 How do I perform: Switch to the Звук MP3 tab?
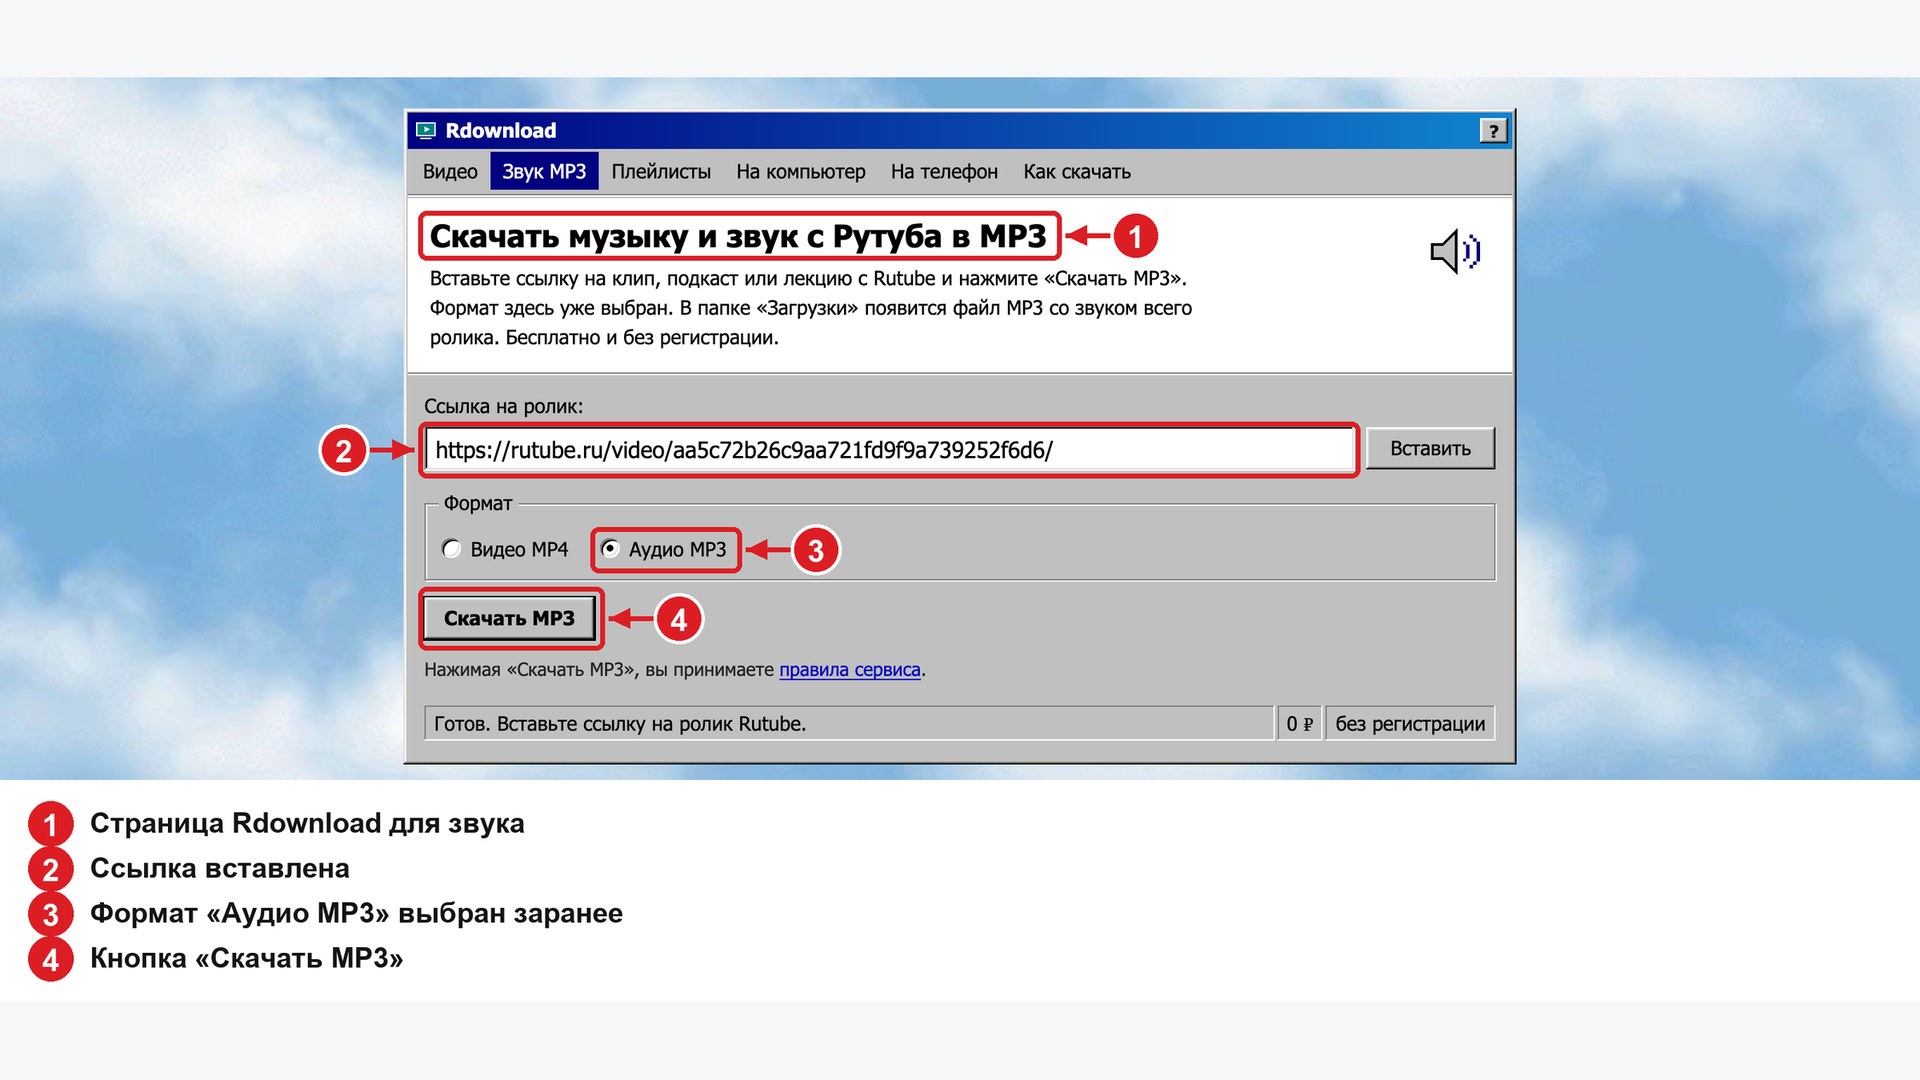tap(544, 171)
